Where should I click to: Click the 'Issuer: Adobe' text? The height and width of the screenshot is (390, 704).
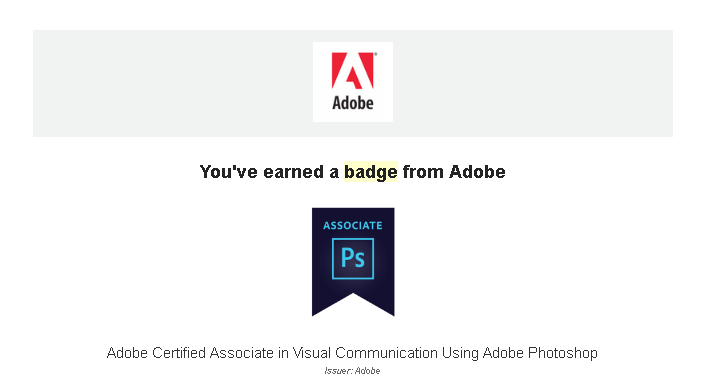[x=352, y=371]
